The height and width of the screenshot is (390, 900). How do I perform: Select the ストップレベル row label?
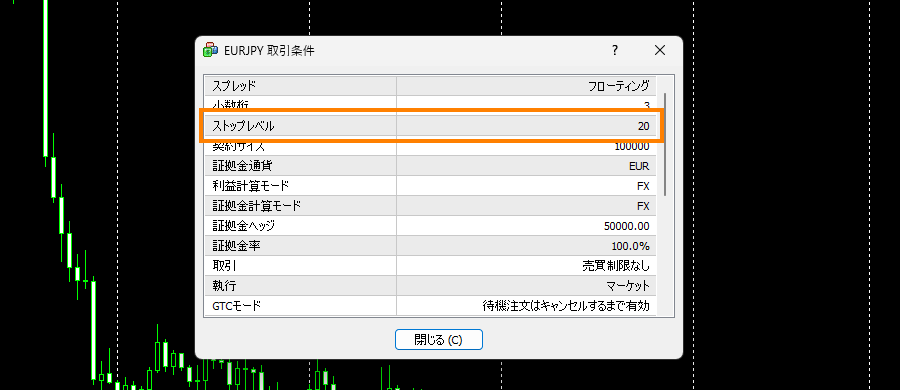pos(243,126)
